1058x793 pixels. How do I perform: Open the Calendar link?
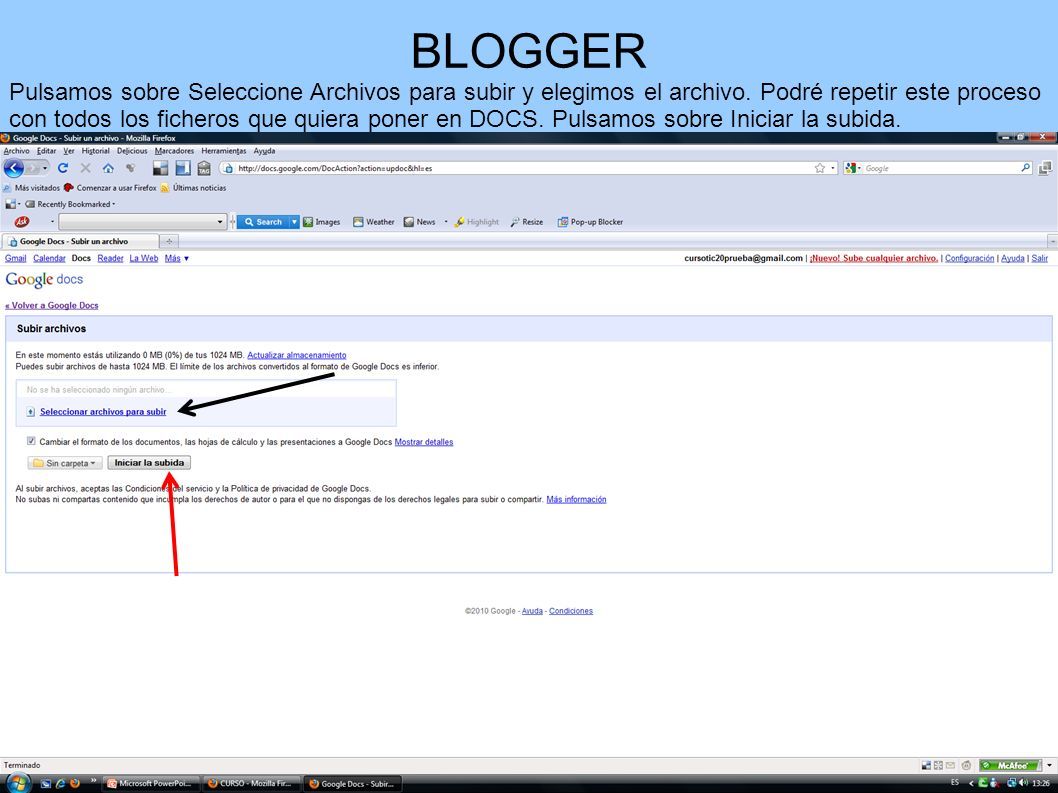[49, 258]
